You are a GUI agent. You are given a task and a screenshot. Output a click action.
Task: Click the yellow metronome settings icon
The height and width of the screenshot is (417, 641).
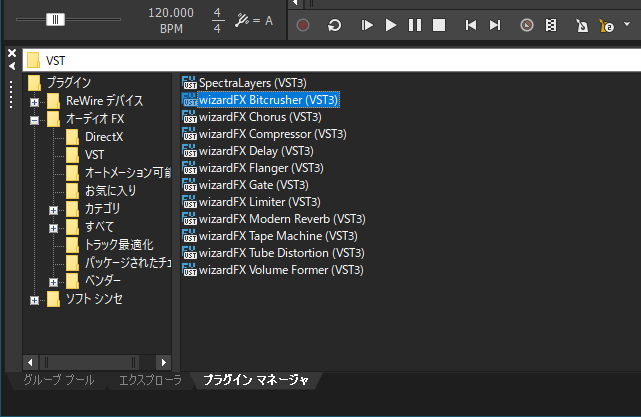[x=606, y=26]
